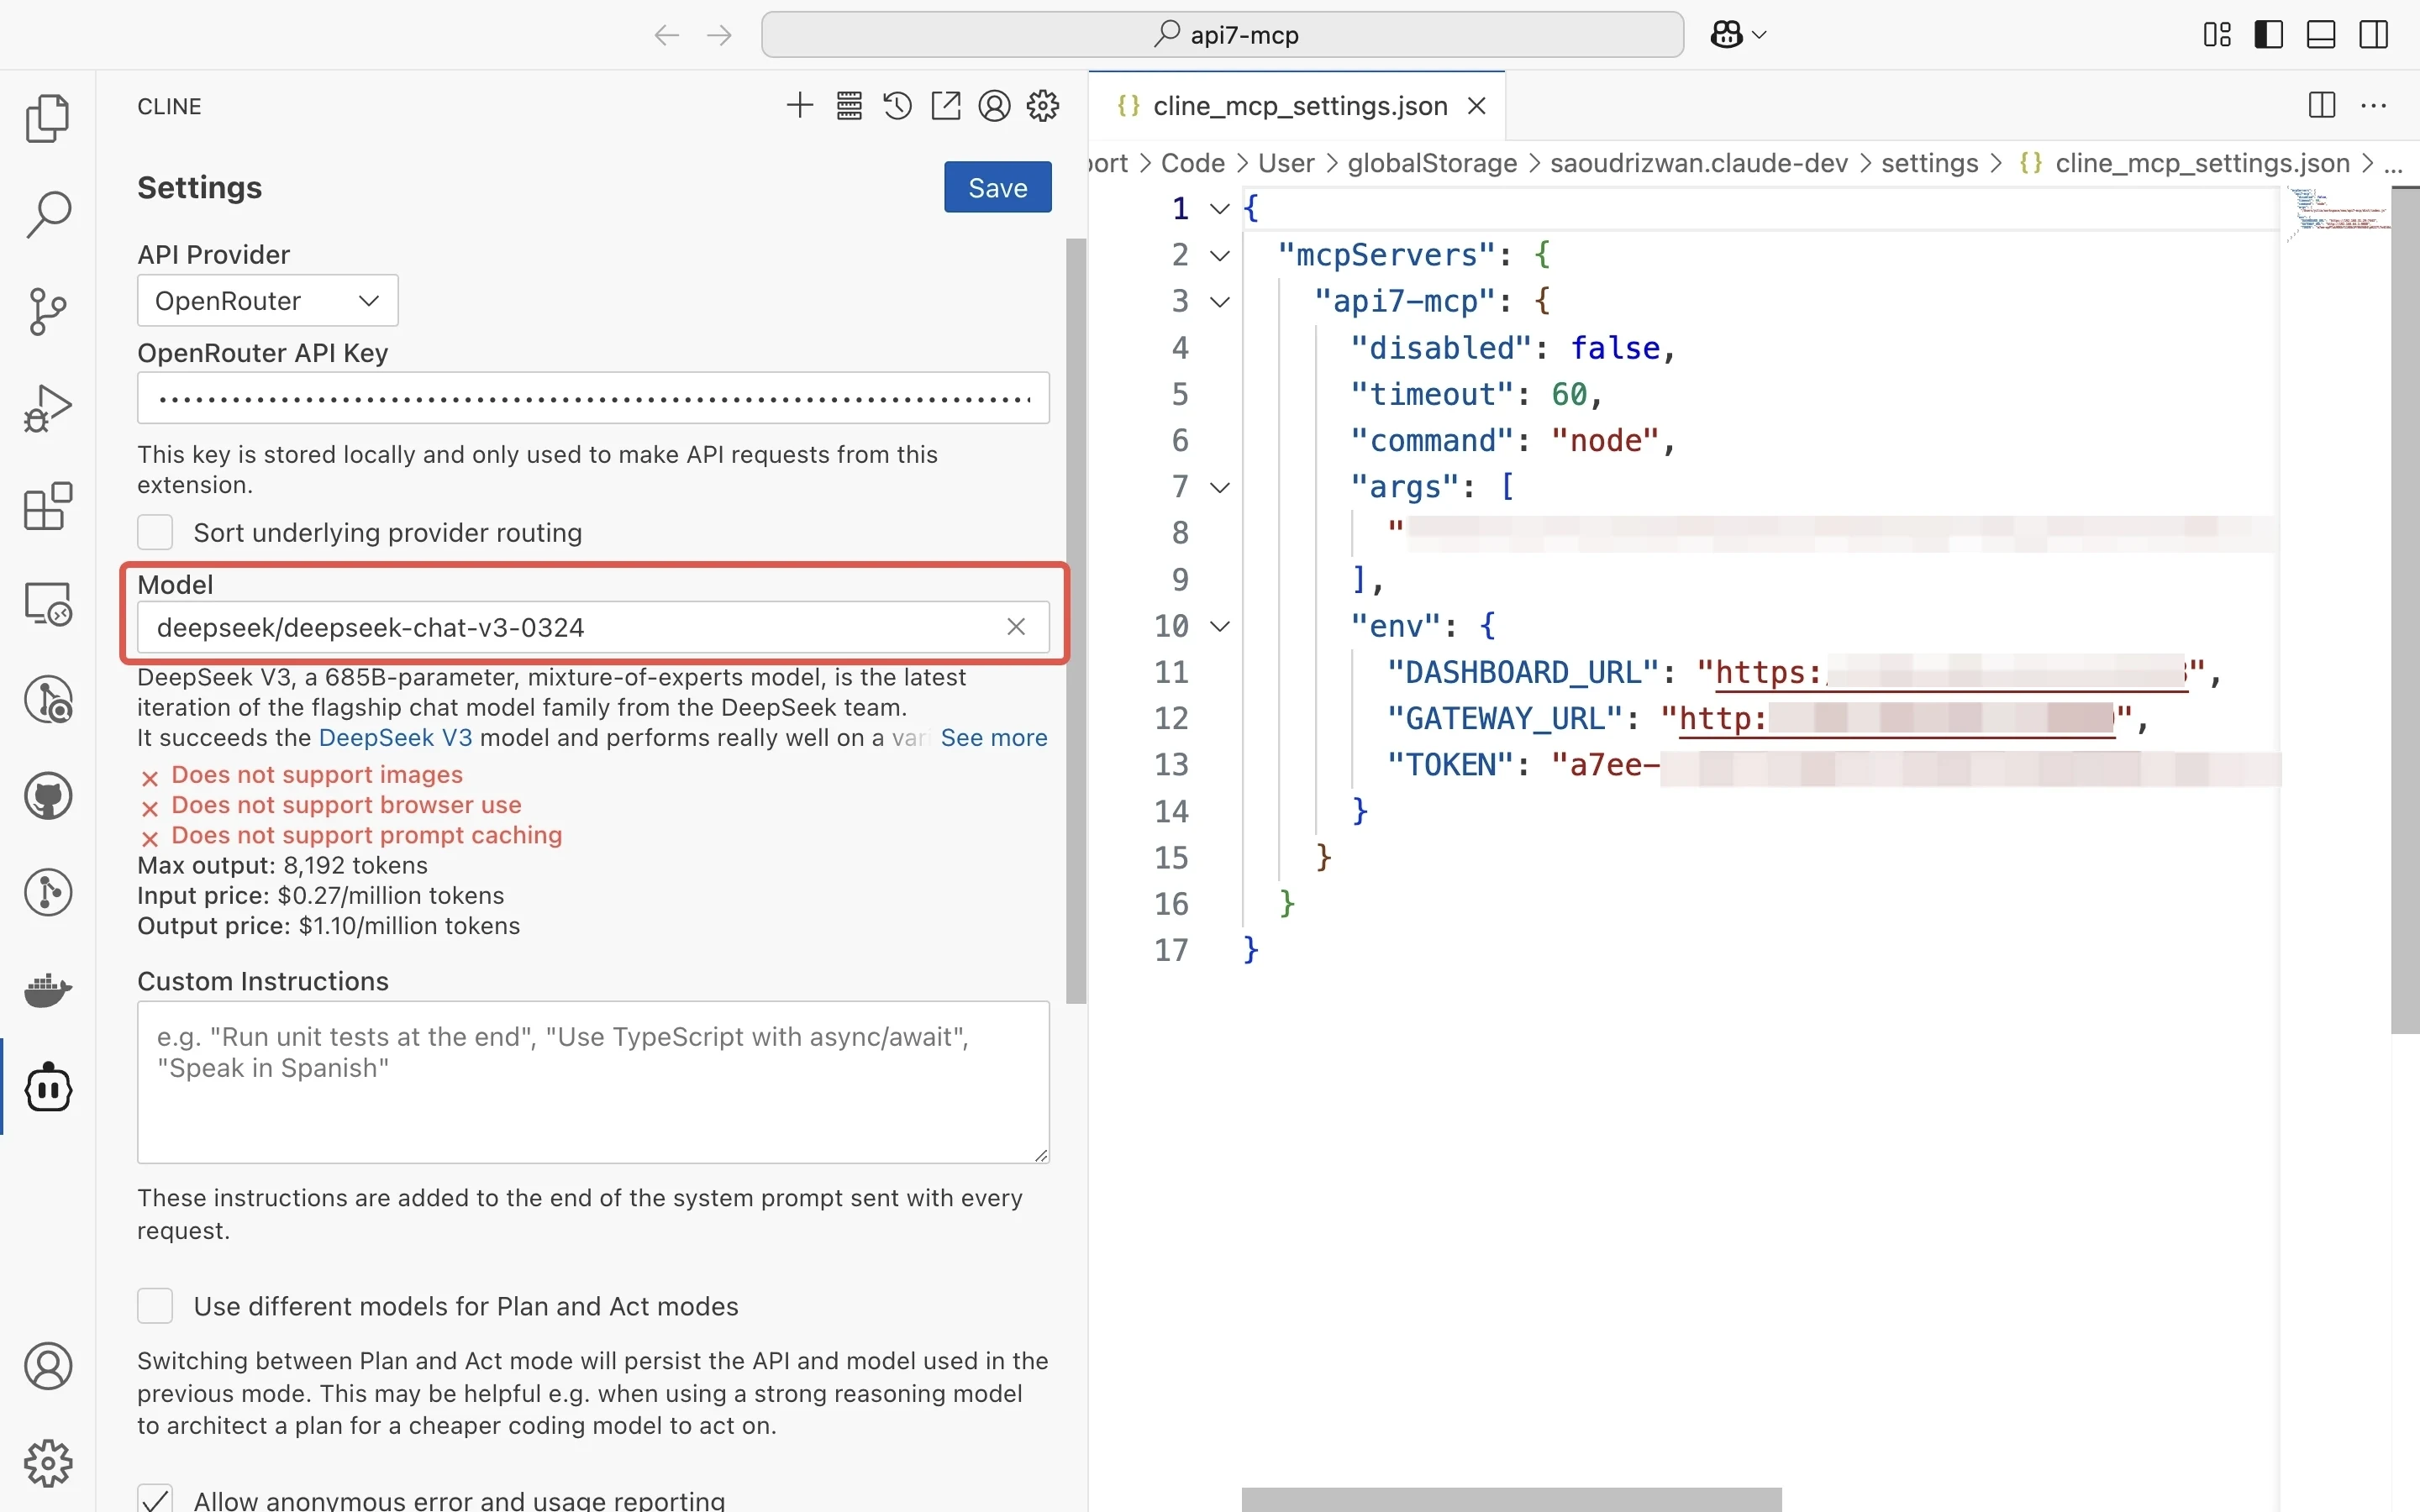Collapse the args array at line 7

(x=1219, y=488)
